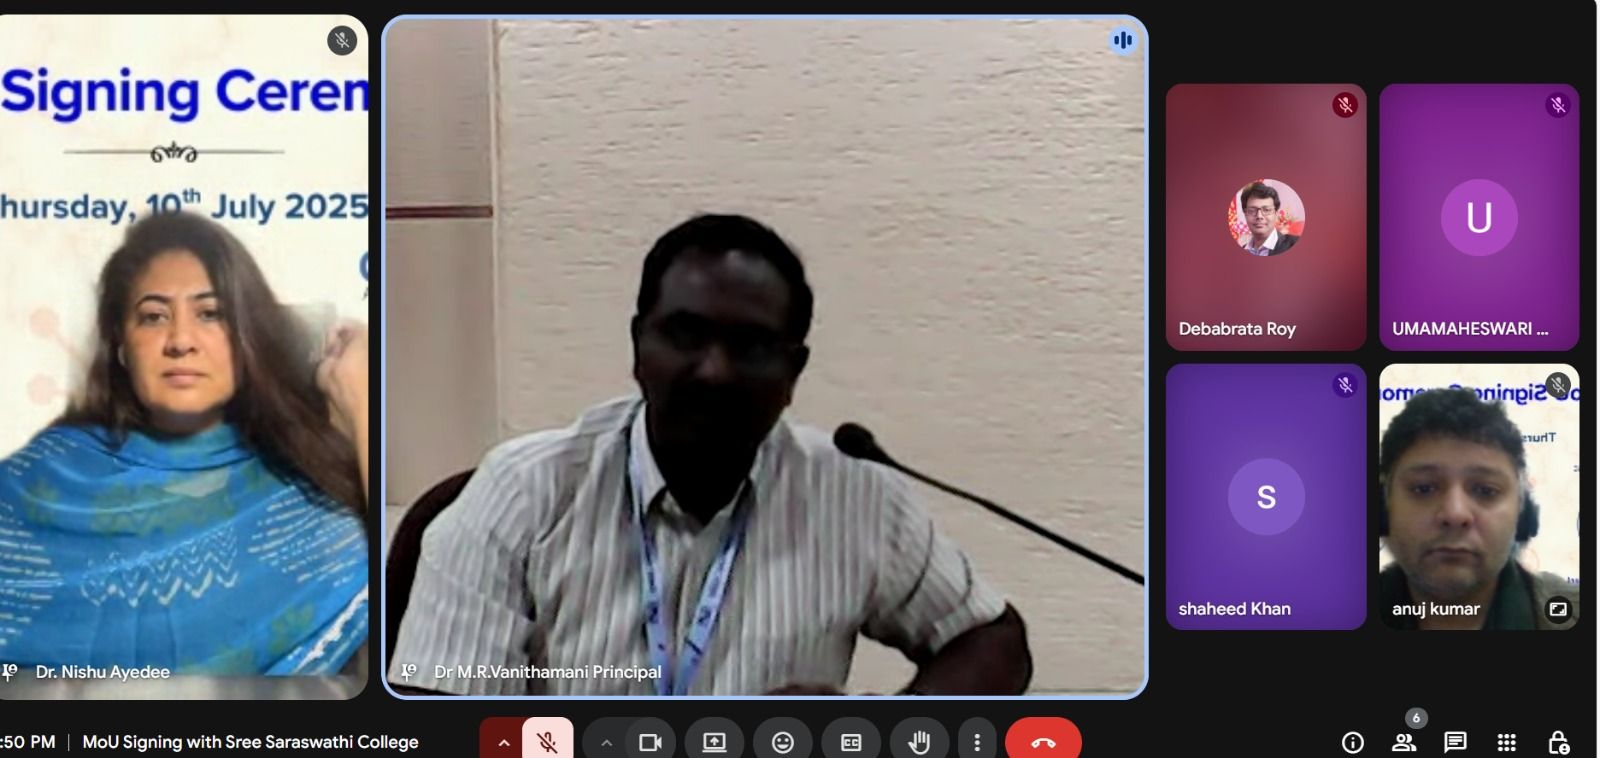Click the letter S avatar circle
Image resolution: width=1600 pixels, height=758 pixels.
coord(1266,497)
